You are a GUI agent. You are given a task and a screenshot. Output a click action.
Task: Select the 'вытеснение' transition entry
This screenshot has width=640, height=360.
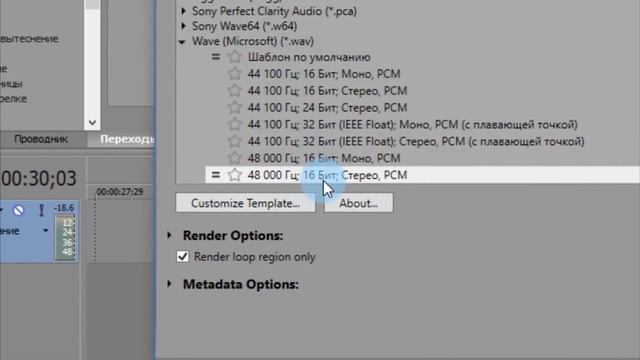pos(29,39)
